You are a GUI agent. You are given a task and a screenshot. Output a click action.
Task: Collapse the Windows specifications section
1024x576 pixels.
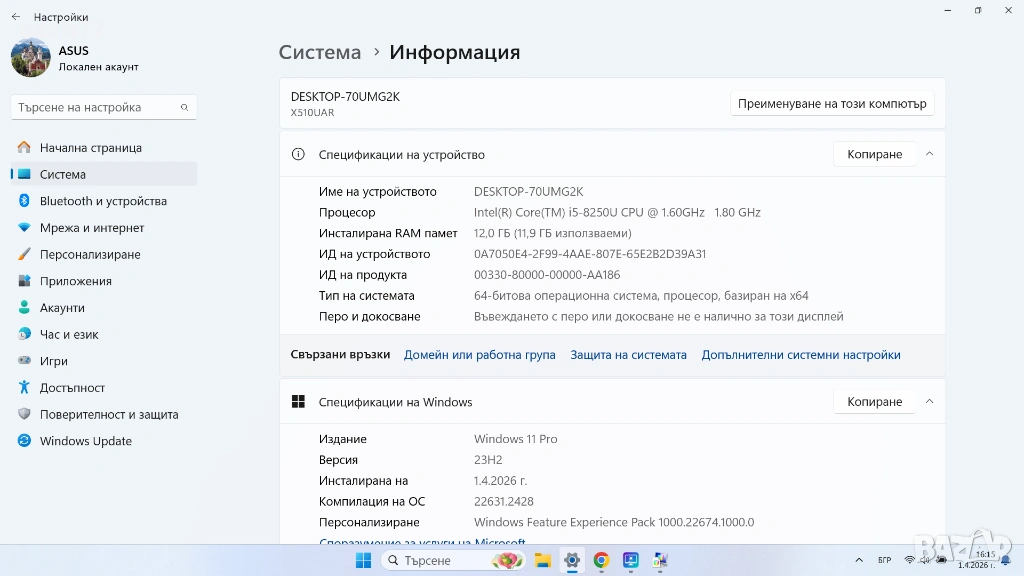[929, 402]
